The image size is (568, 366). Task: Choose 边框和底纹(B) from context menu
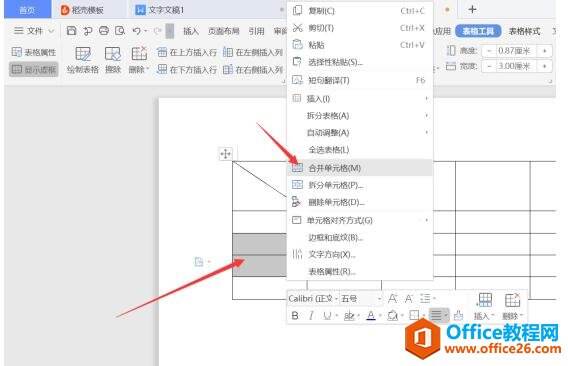[360, 237]
